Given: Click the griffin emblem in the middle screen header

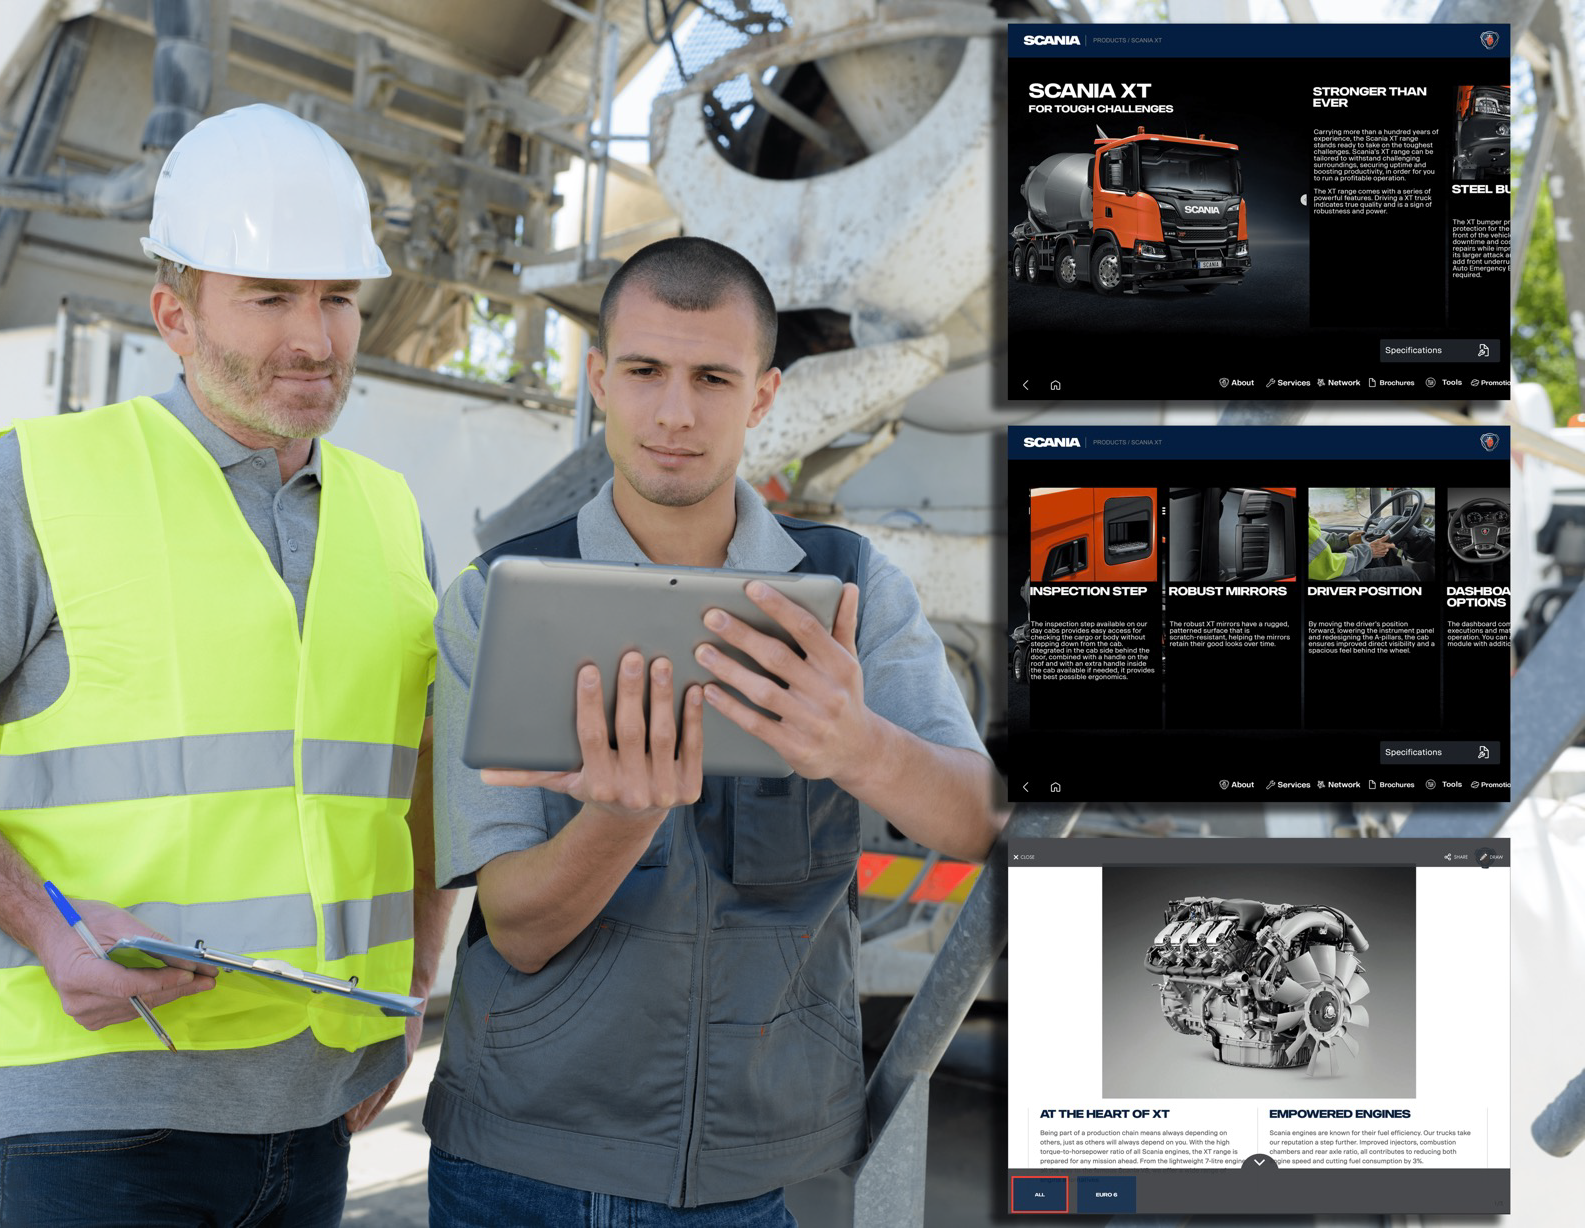Looking at the screenshot, I should tap(1489, 442).
